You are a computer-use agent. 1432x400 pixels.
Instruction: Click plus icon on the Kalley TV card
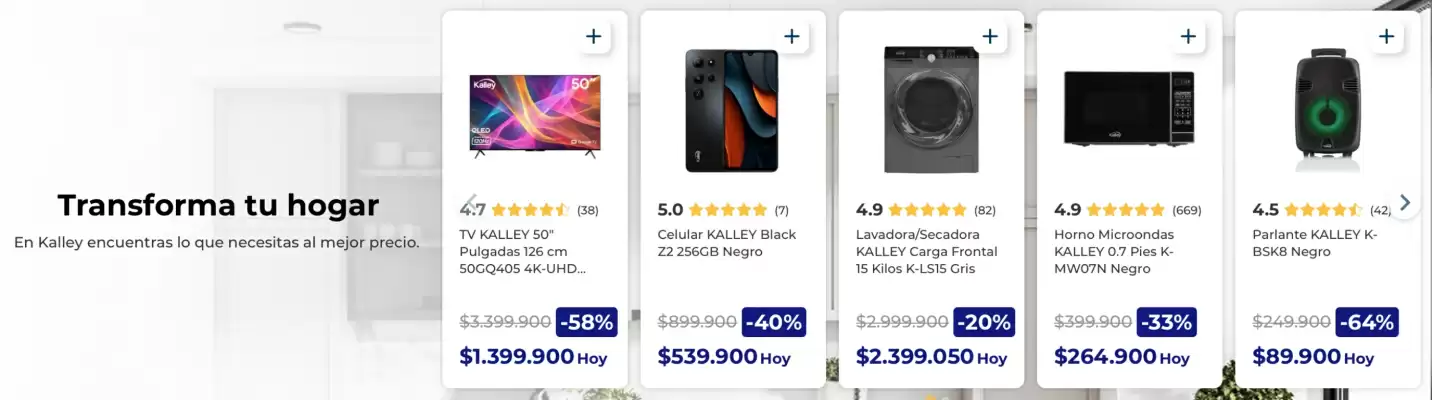point(593,37)
